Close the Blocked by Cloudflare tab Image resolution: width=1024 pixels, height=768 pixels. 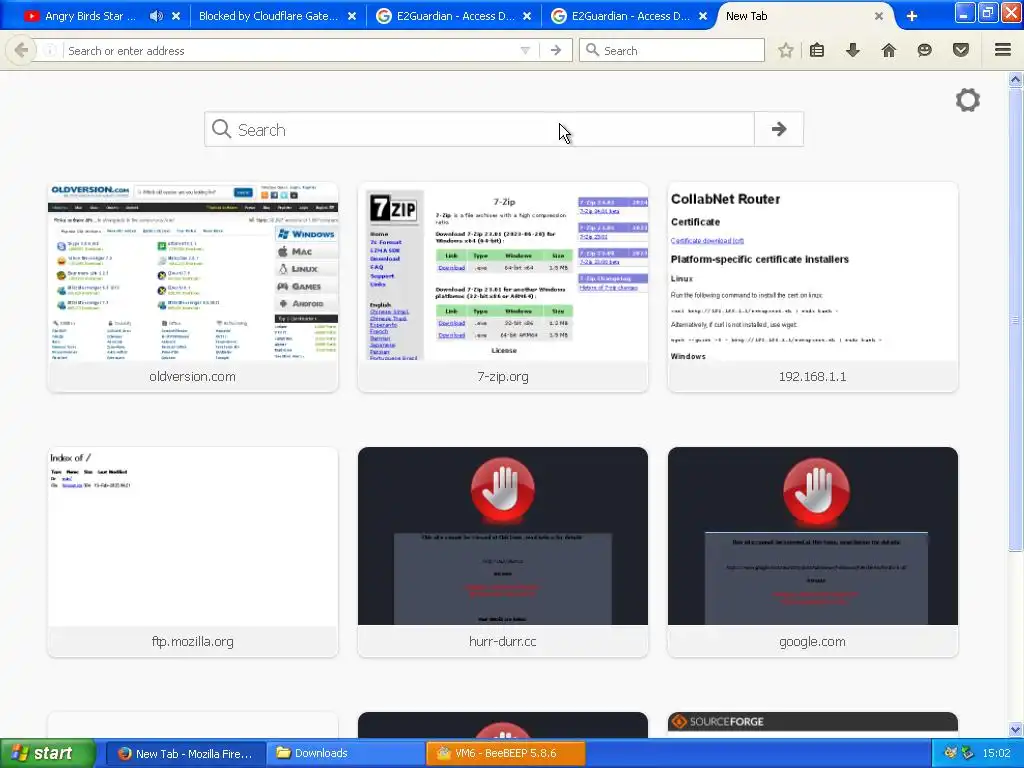(x=352, y=16)
